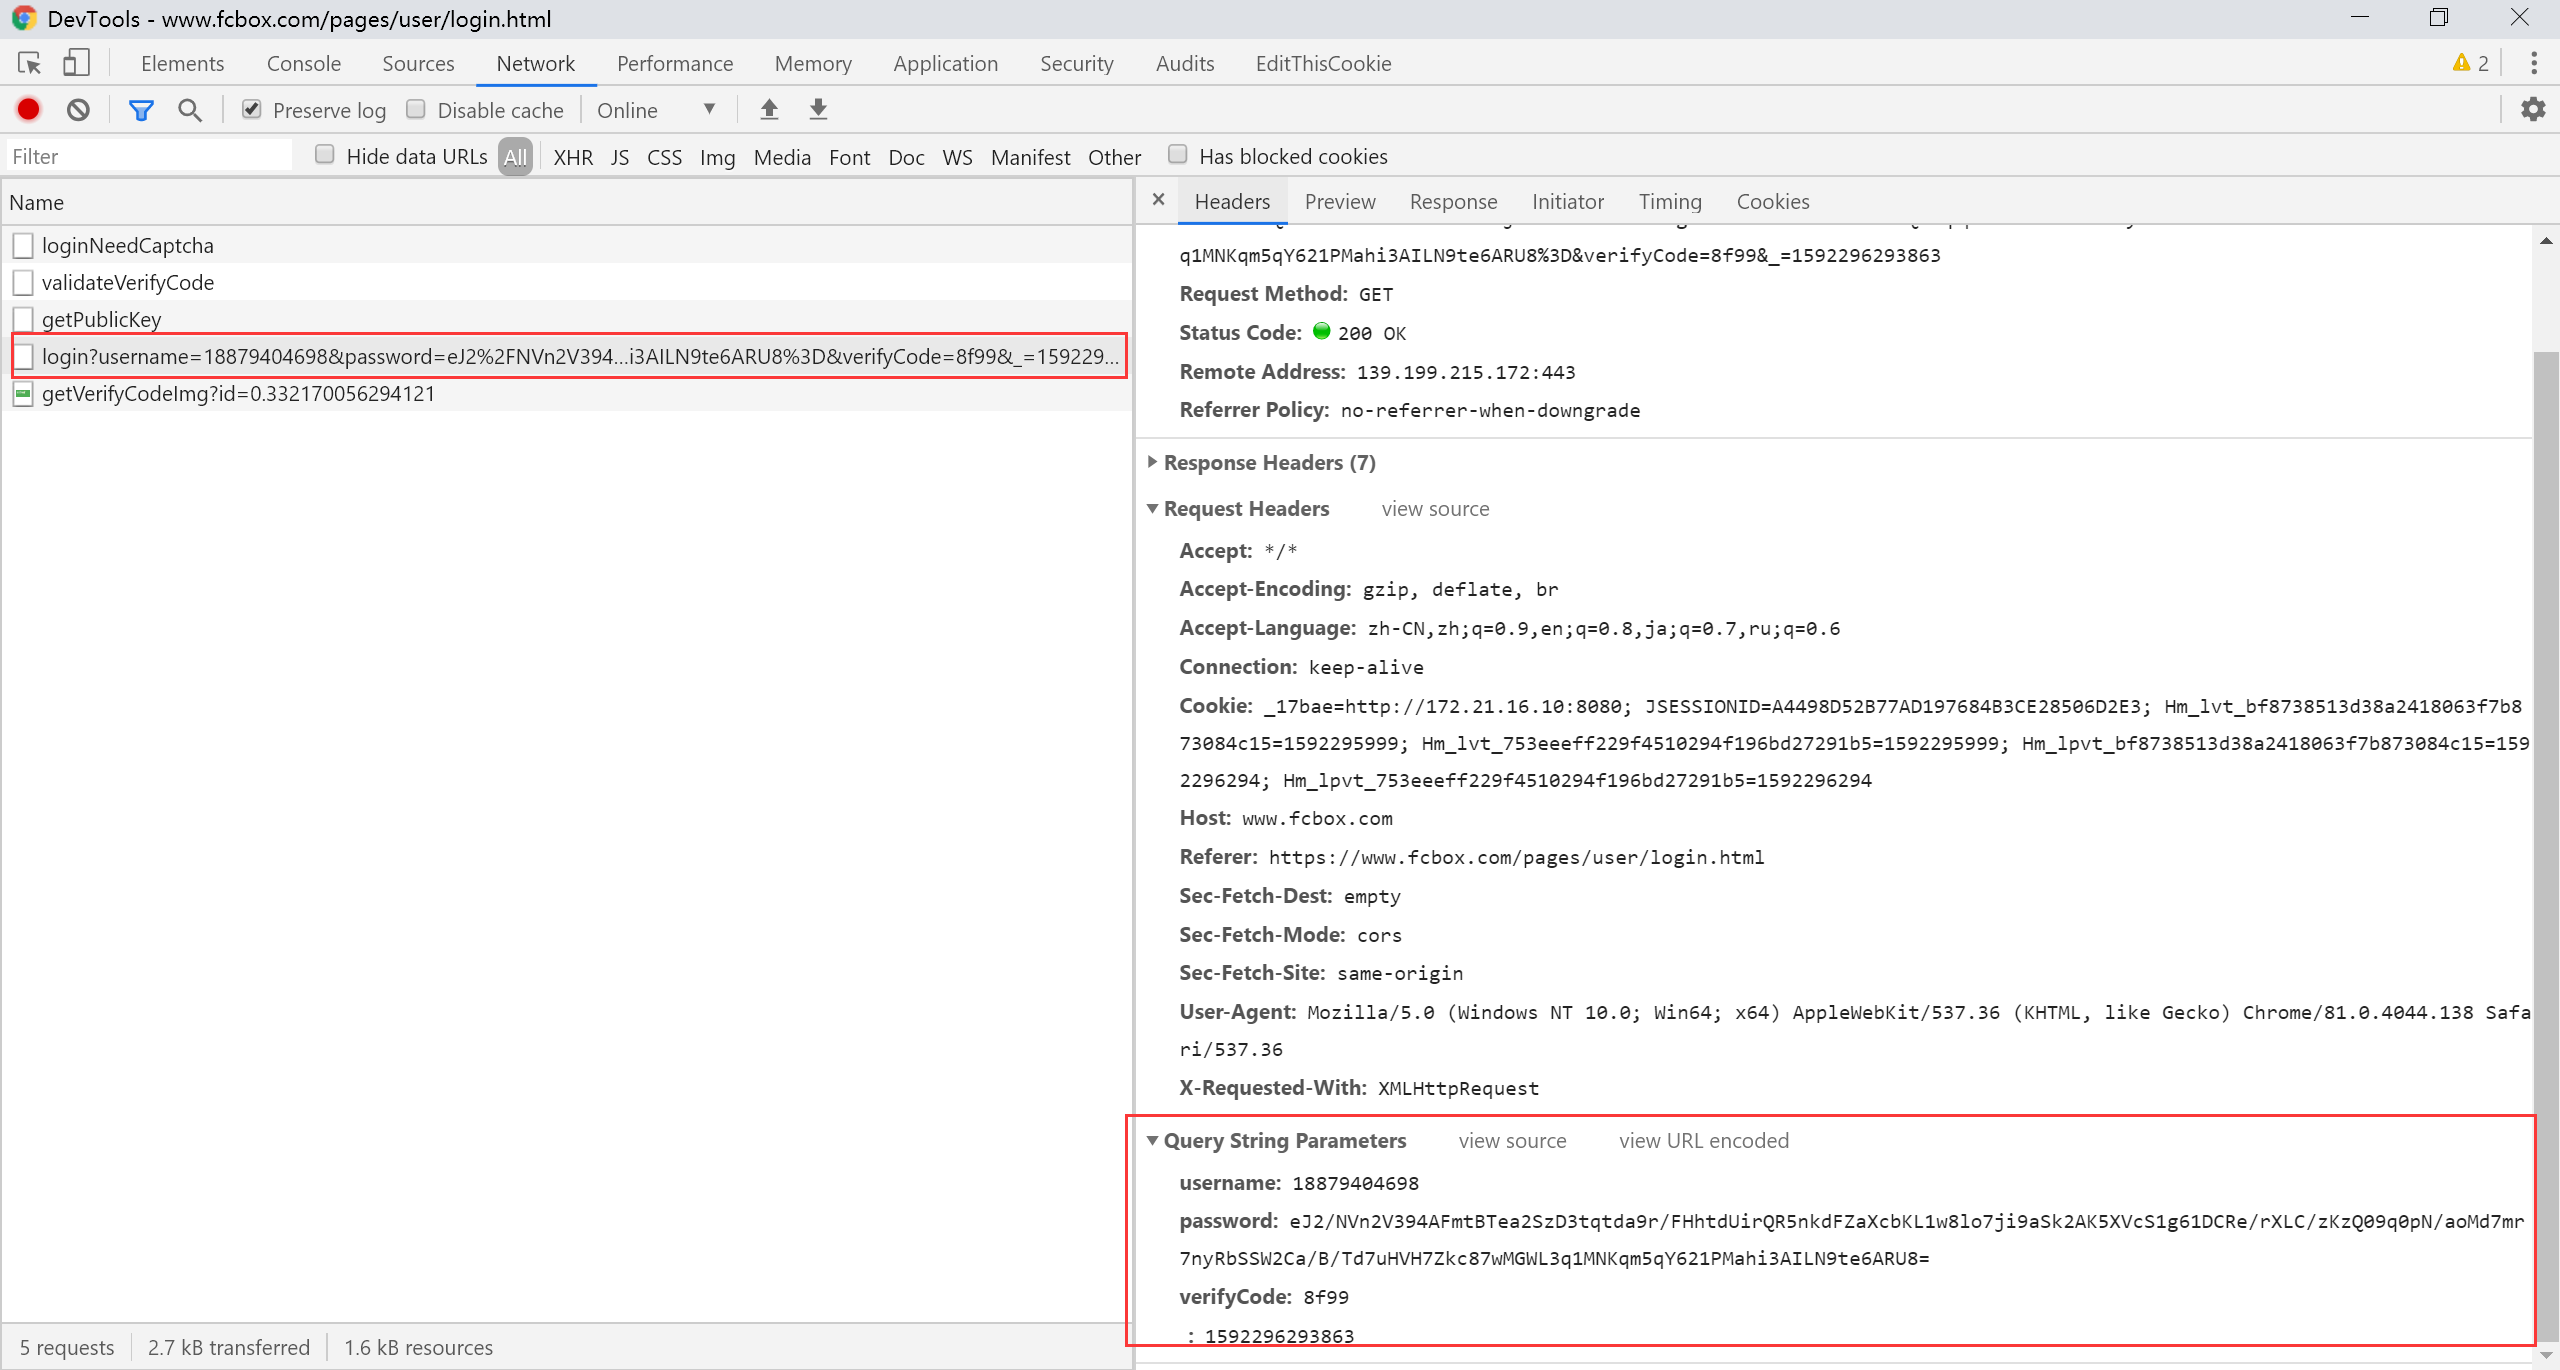The image size is (2560, 1370).
Task: Click the red record network log button
Action: point(29,110)
